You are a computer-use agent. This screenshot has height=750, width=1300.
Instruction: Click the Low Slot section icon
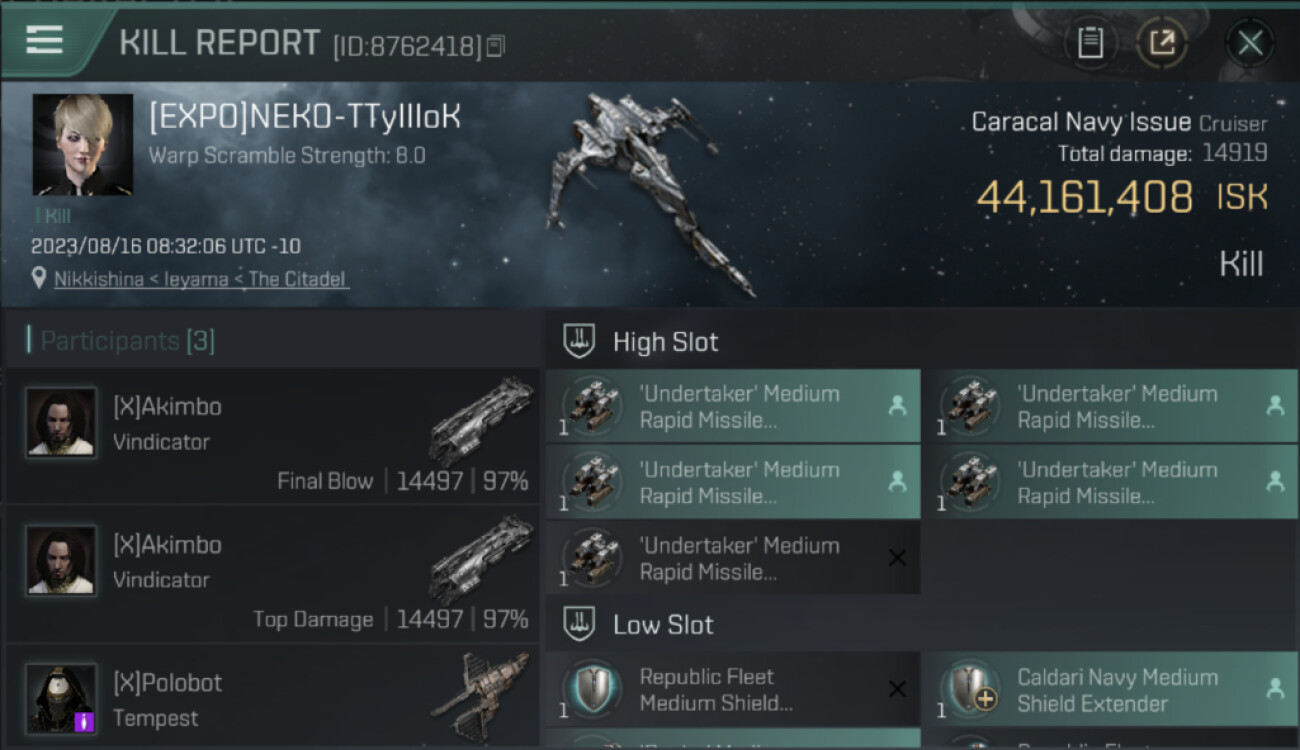(580, 625)
